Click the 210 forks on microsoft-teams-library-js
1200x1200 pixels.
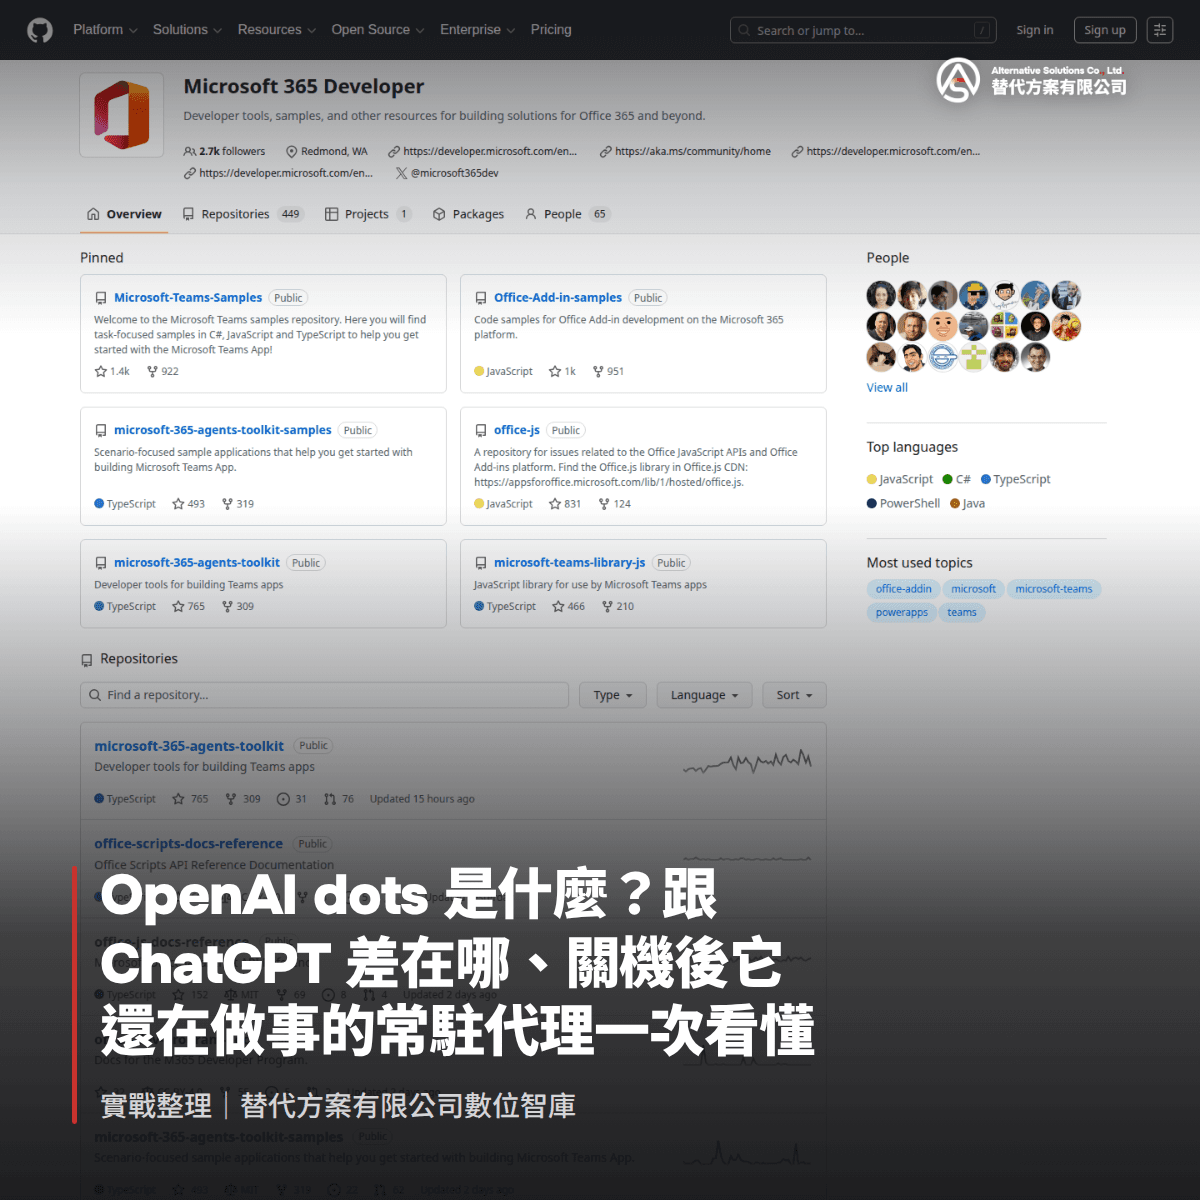pos(618,606)
